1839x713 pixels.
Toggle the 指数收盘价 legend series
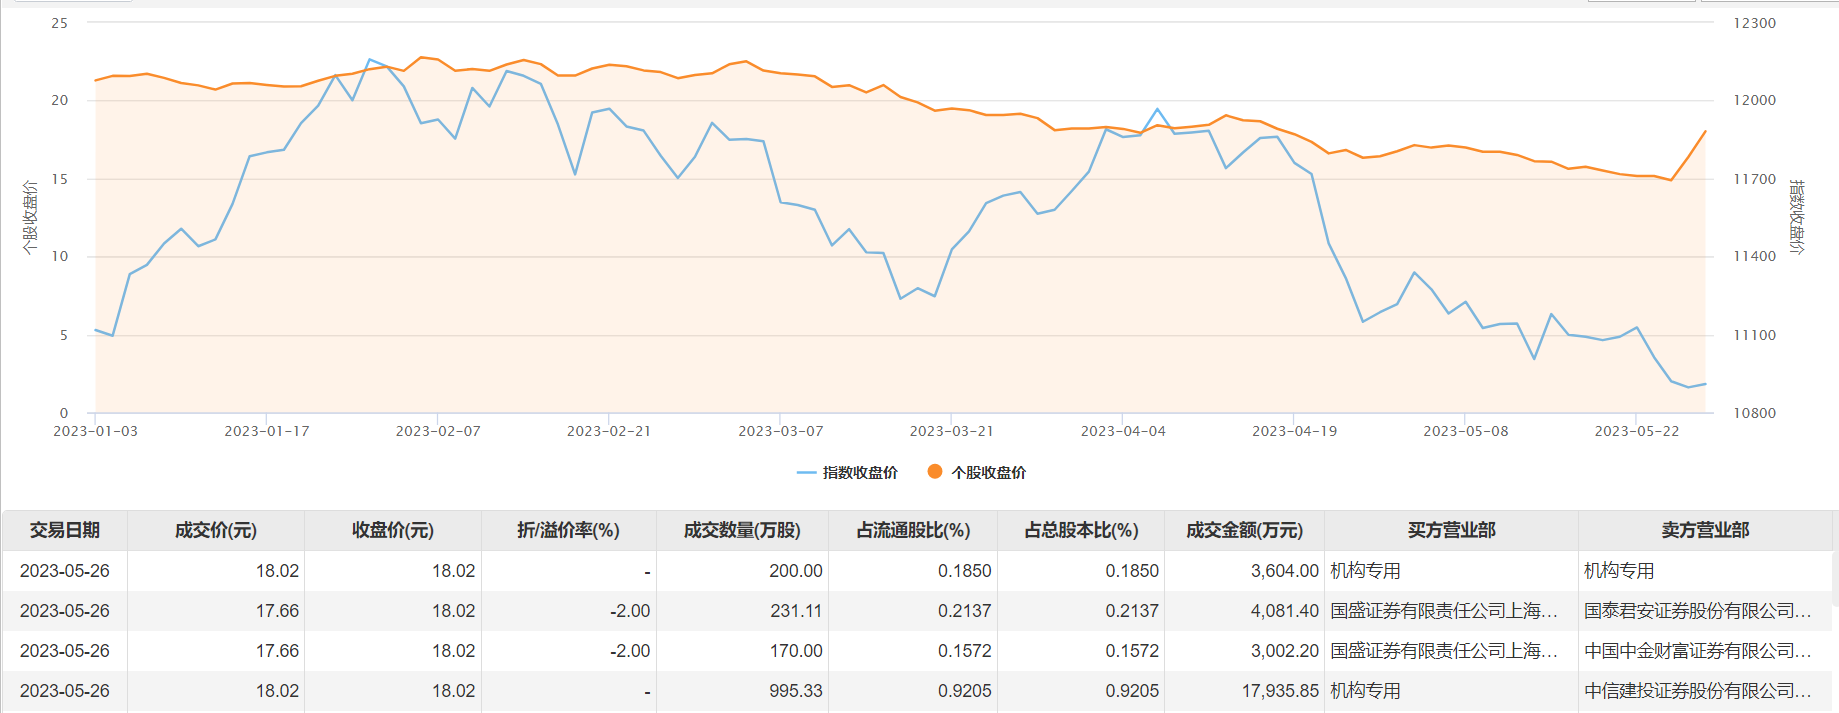point(848,473)
